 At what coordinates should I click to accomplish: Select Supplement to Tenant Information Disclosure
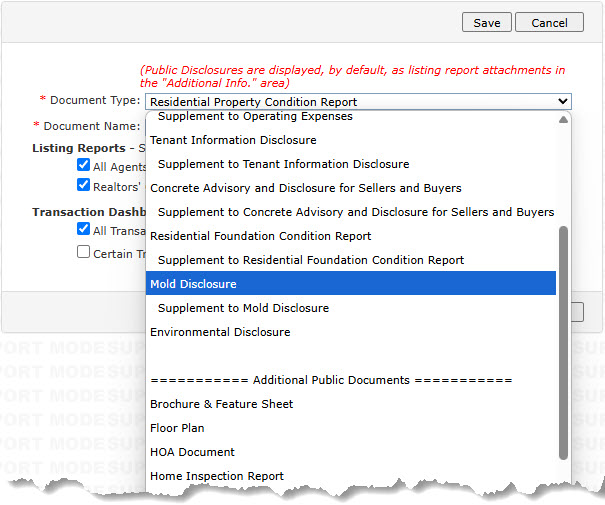coord(351,164)
